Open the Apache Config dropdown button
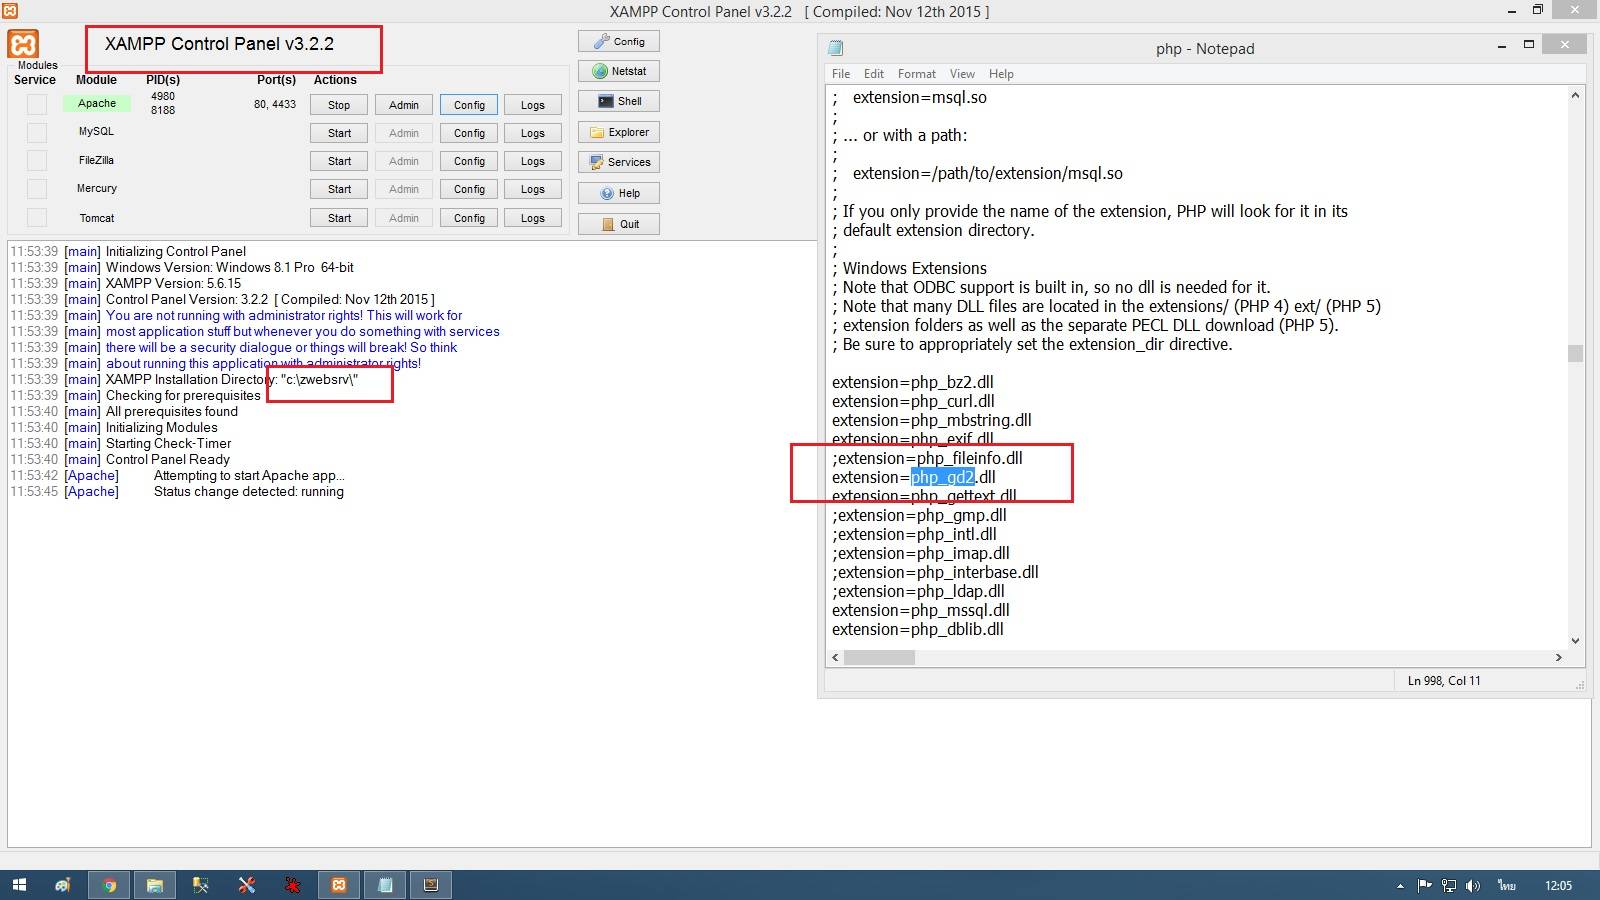Viewport: 1600px width, 900px height. (469, 105)
